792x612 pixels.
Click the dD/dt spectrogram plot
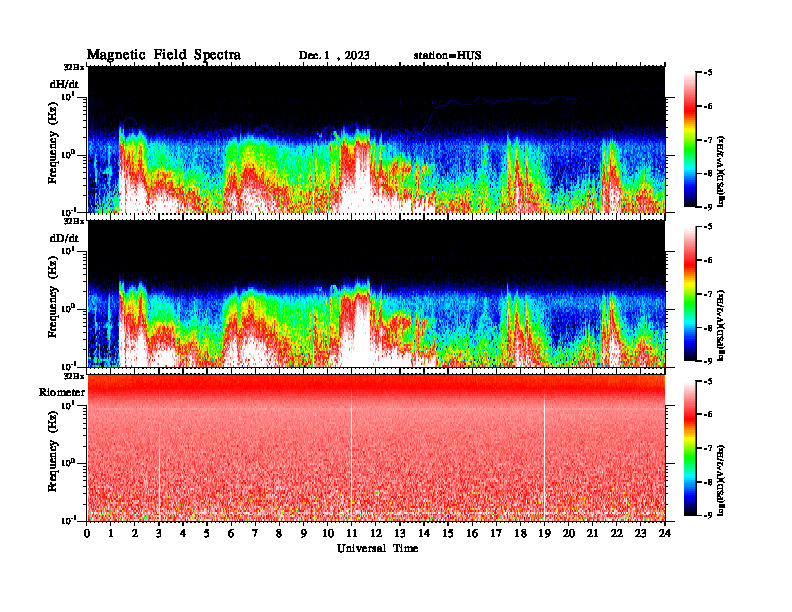[376, 293]
